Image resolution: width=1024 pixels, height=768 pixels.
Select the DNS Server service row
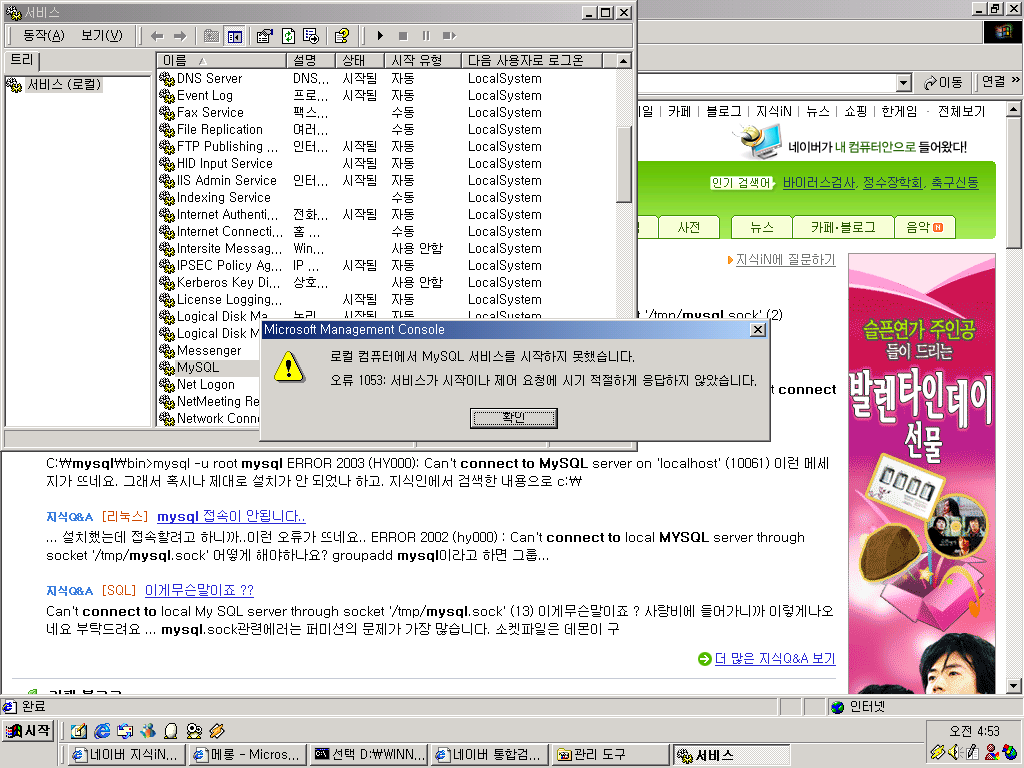pos(387,78)
